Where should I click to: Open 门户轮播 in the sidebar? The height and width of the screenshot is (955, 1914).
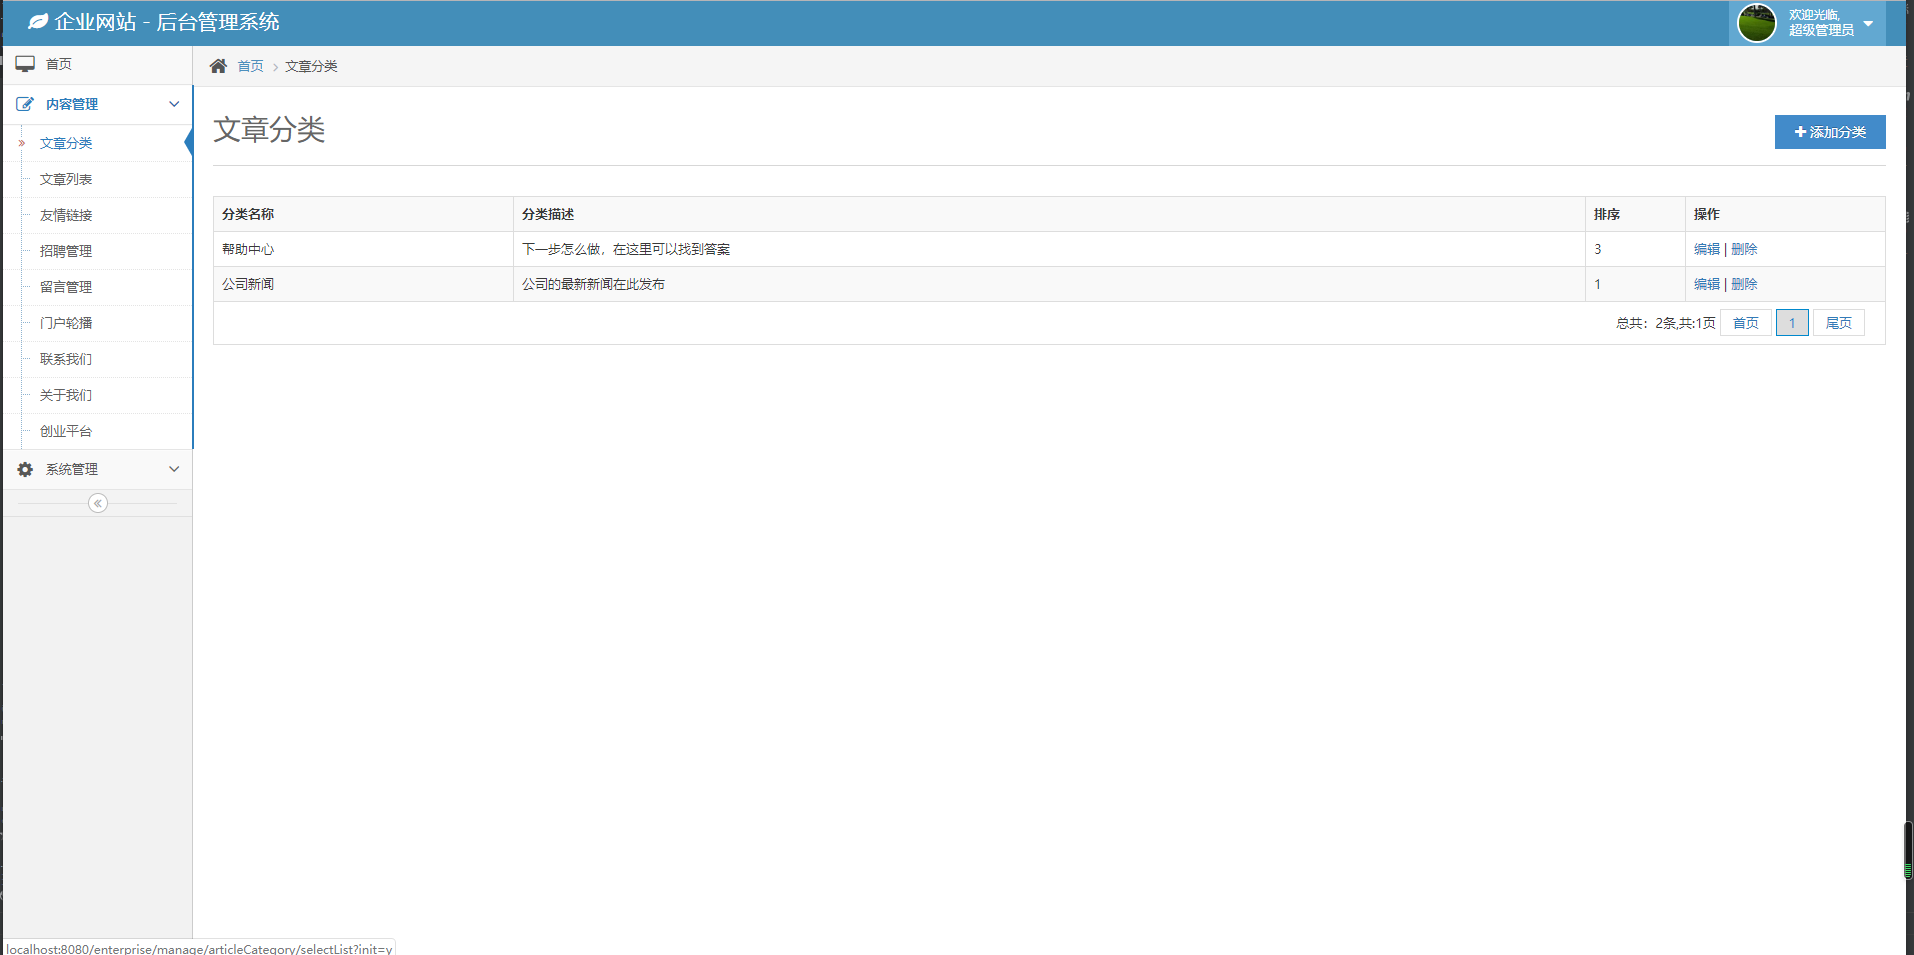98,323
